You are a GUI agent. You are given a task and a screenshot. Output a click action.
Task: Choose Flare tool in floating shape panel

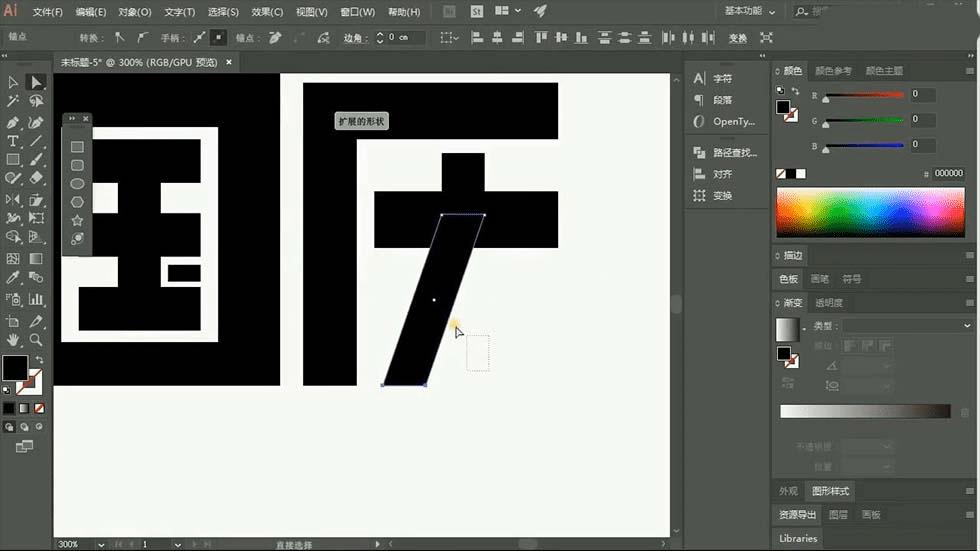click(x=77, y=239)
